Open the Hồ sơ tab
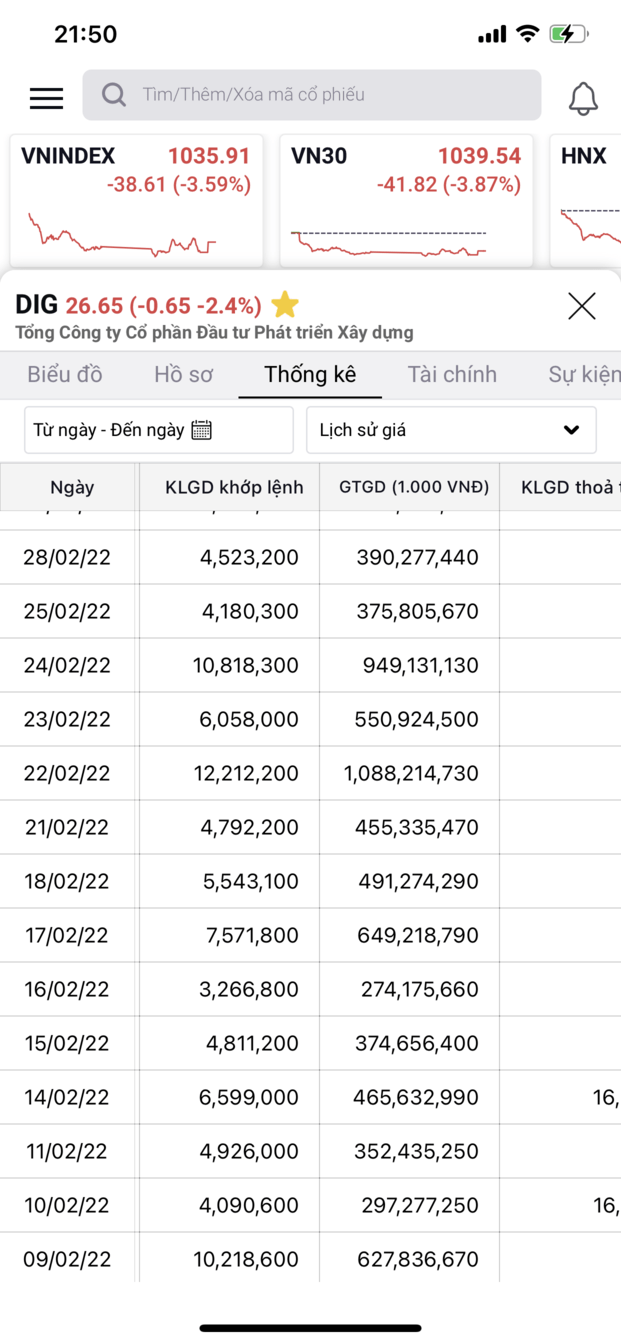 tap(183, 374)
